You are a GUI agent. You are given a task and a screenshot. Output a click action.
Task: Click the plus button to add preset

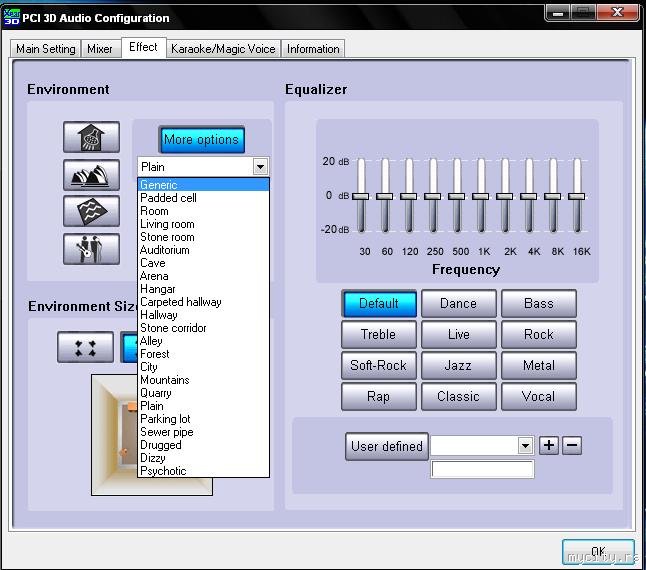click(549, 445)
